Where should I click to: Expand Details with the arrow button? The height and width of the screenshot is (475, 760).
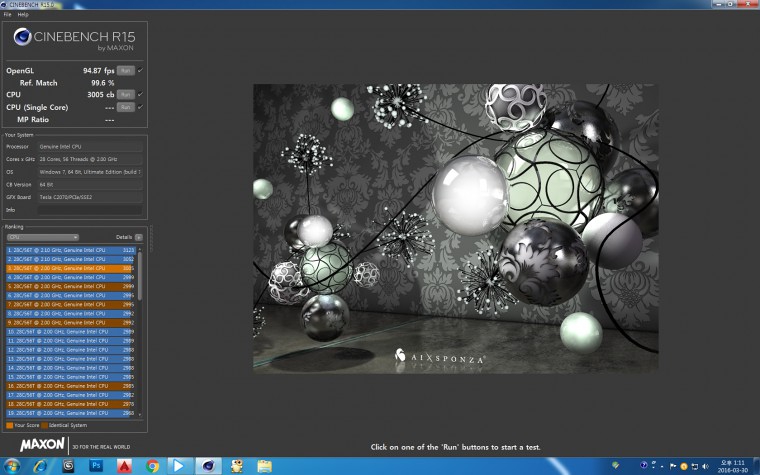139,237
